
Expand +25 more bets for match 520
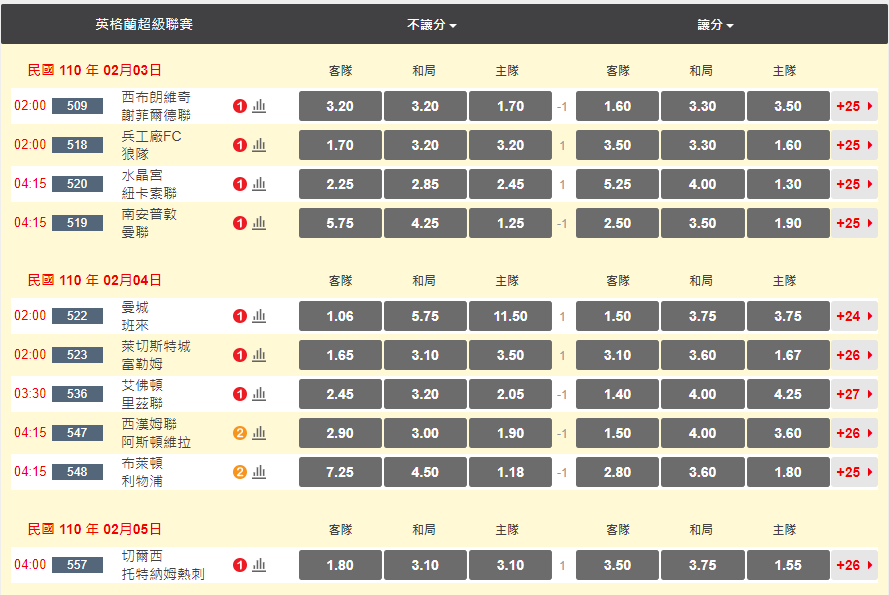pyautogui.click(x=854, y=184)
